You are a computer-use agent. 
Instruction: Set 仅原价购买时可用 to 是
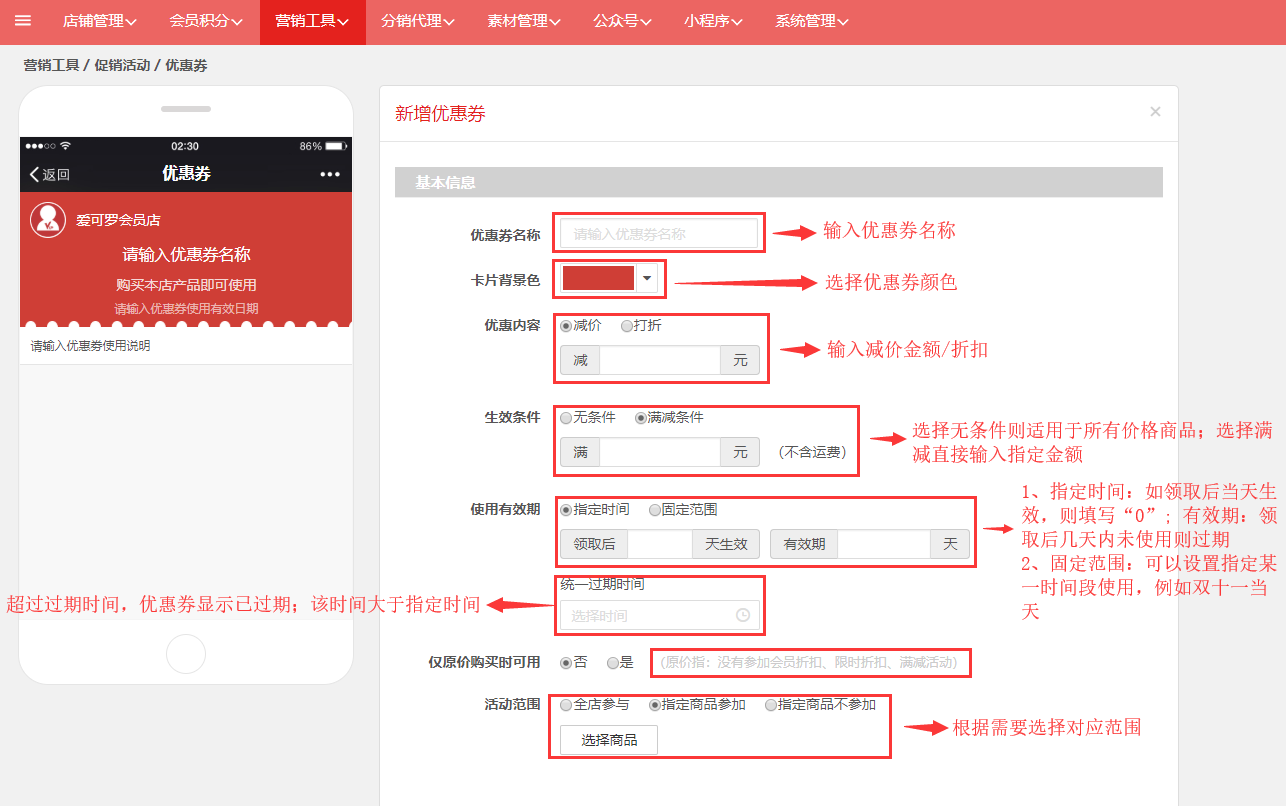[613, 662]
